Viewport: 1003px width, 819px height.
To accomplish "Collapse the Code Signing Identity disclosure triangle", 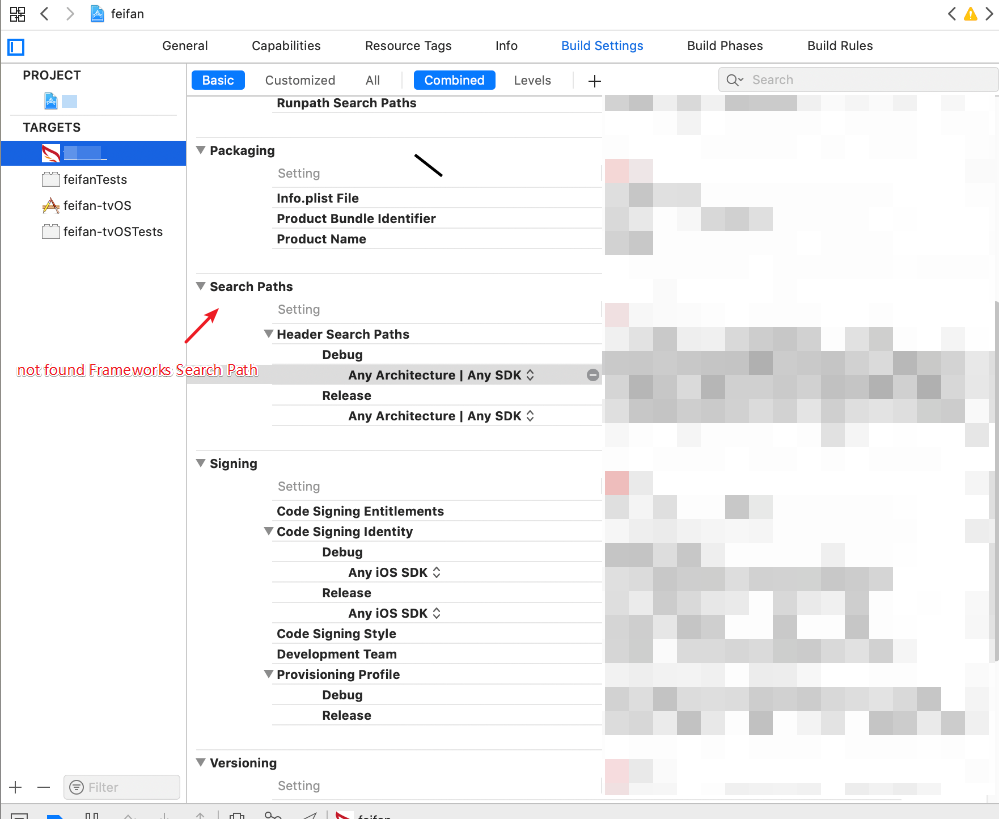I will 268,531.
